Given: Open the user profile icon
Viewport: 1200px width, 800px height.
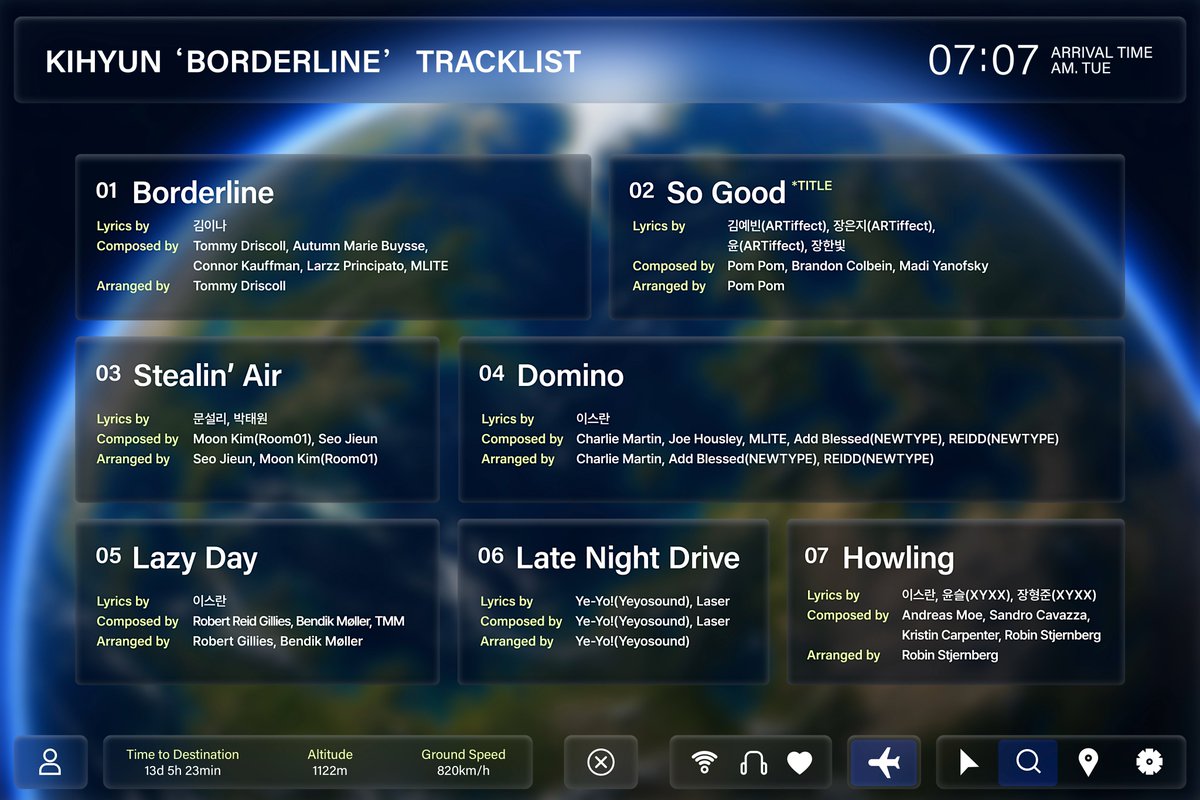Looking at the screenshot, I should tap(49, 763).
